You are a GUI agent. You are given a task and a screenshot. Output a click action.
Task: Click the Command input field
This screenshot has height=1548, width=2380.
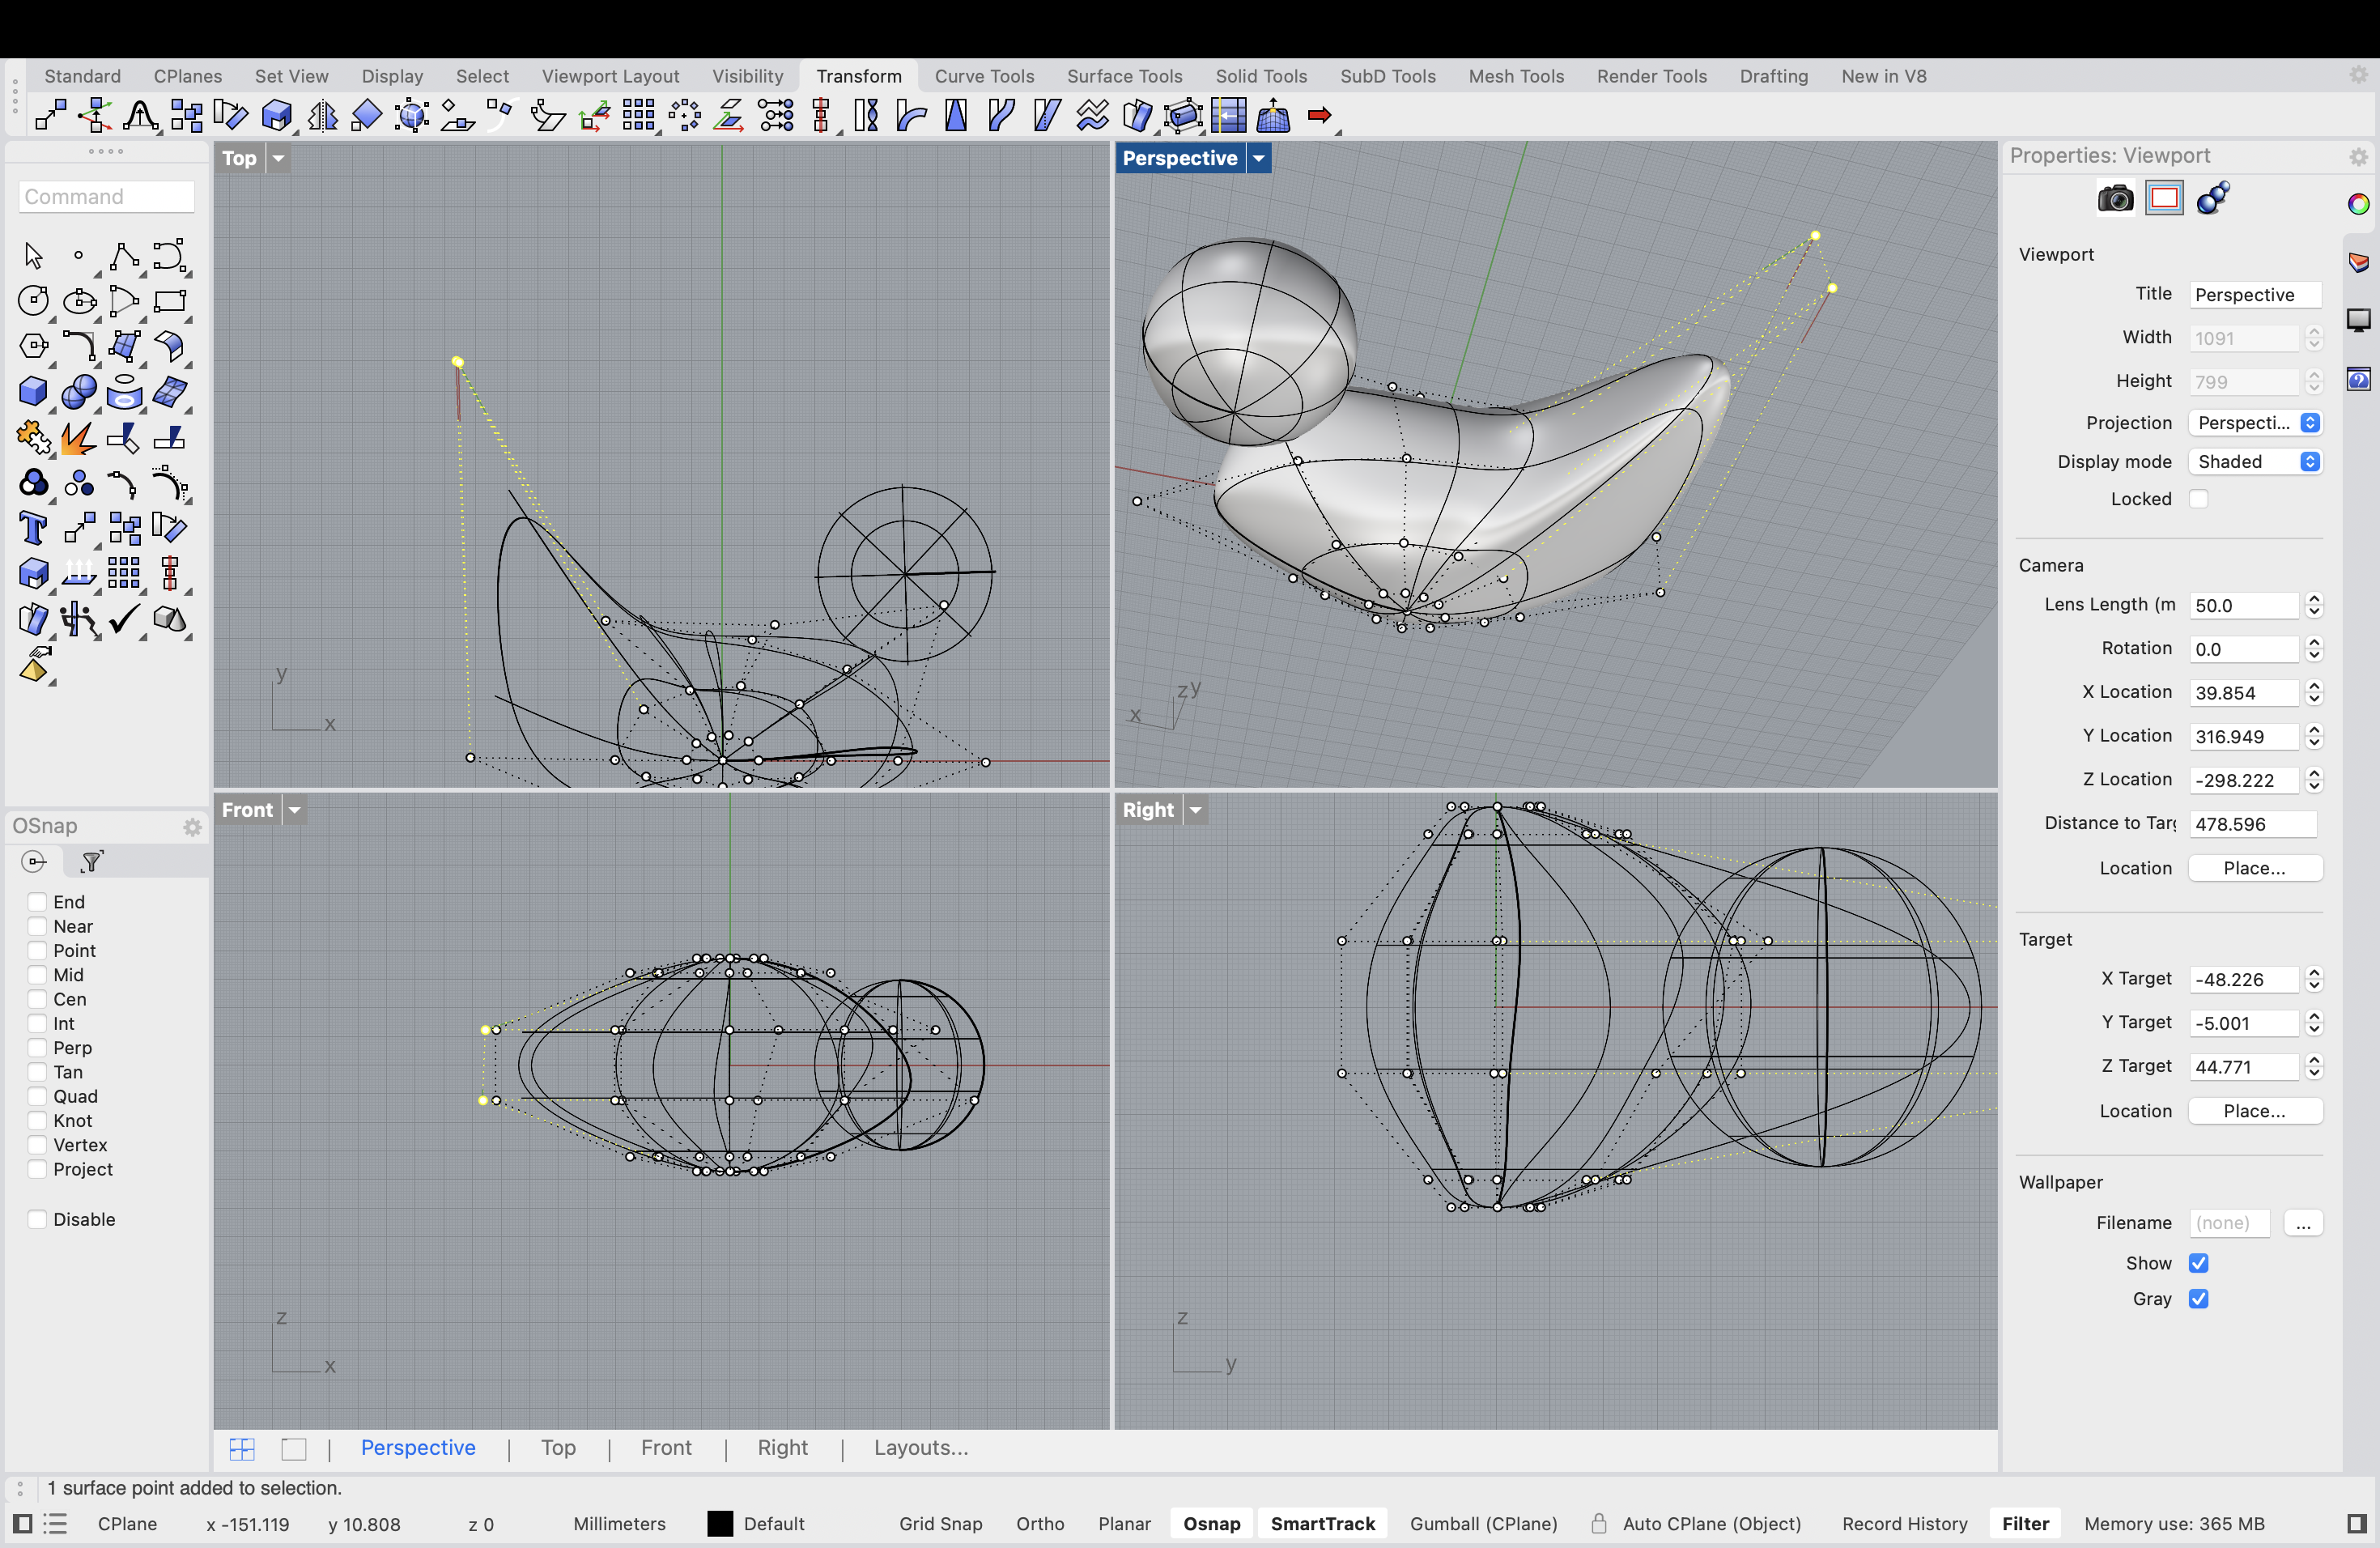(107, 197)
